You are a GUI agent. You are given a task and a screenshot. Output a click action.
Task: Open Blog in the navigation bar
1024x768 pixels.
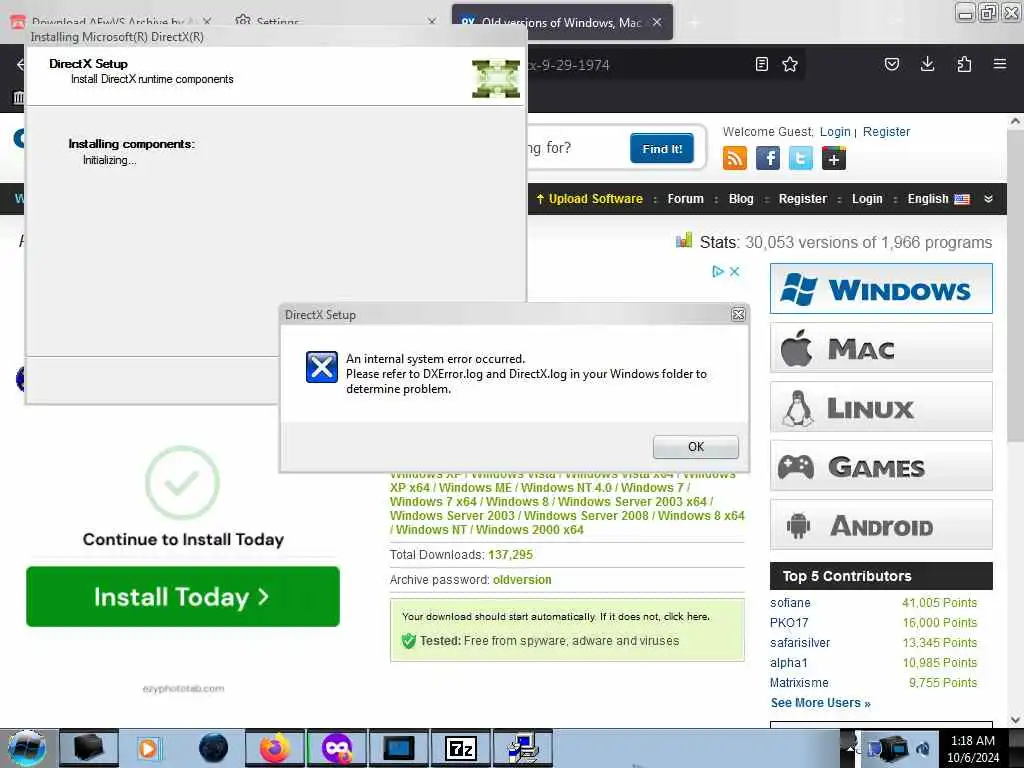coord(741,199)
